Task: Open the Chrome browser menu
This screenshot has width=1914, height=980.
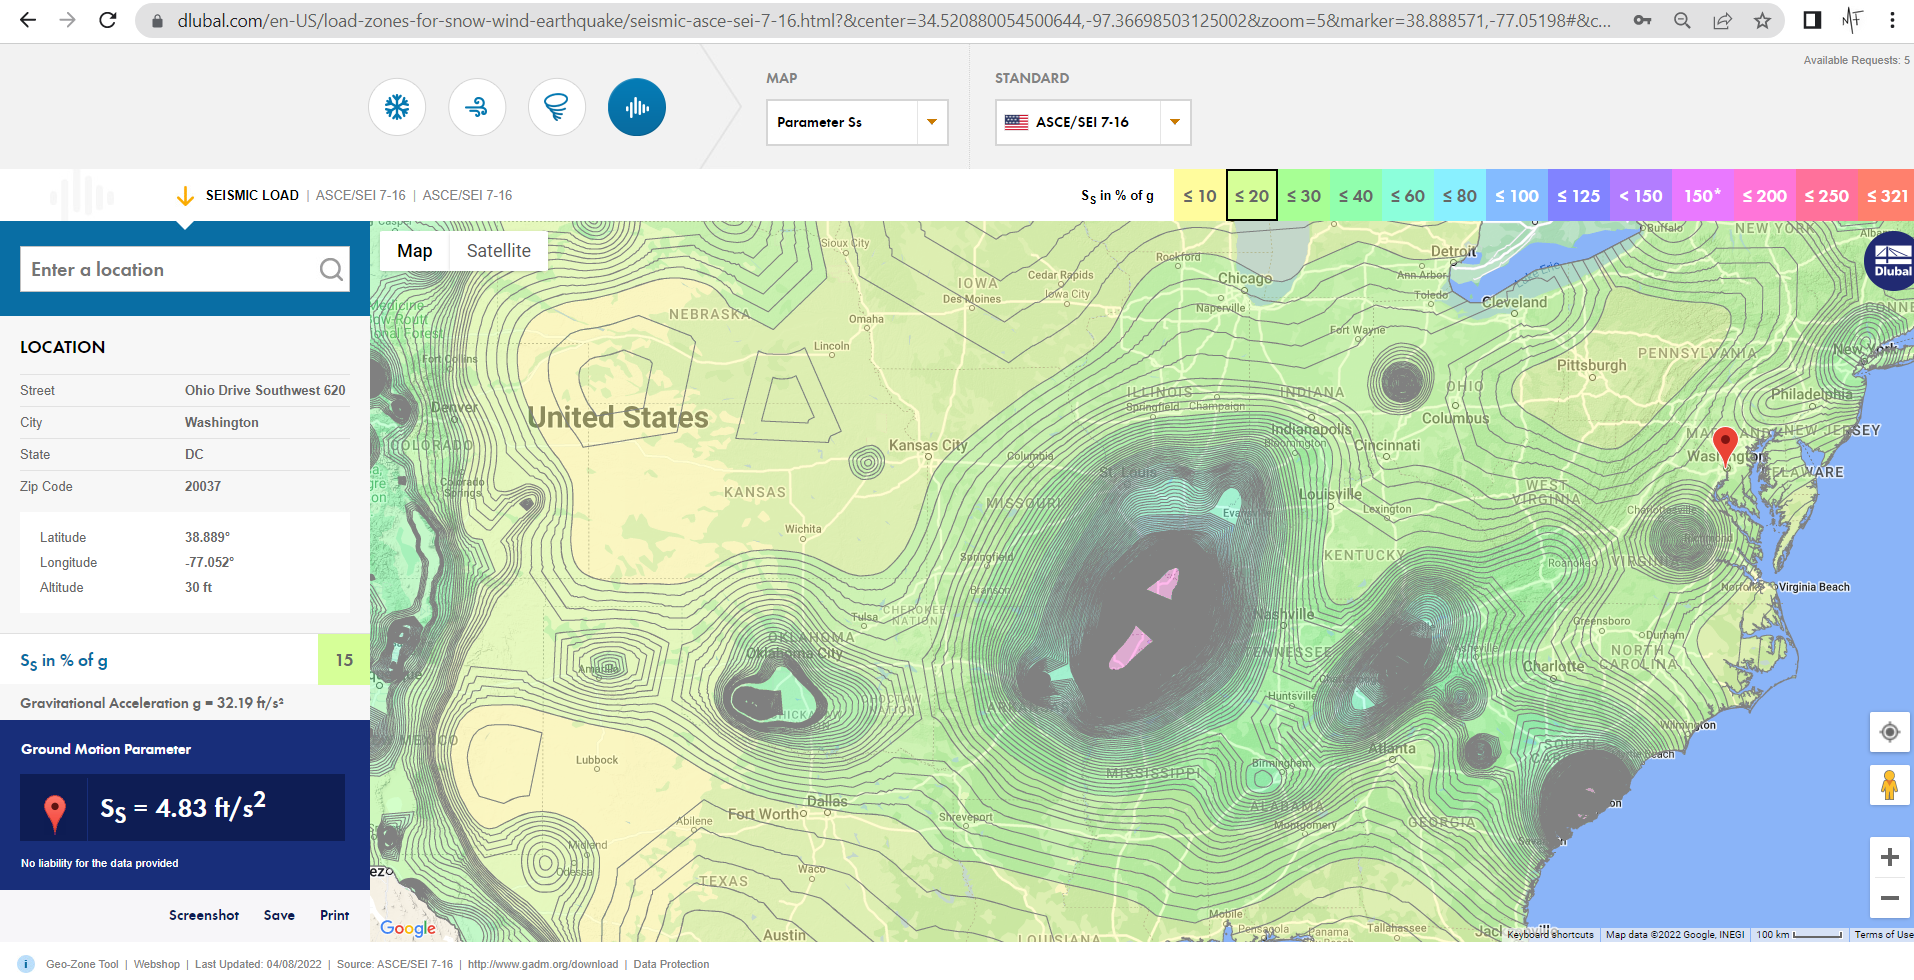Action: click(x=1892, y=20)
